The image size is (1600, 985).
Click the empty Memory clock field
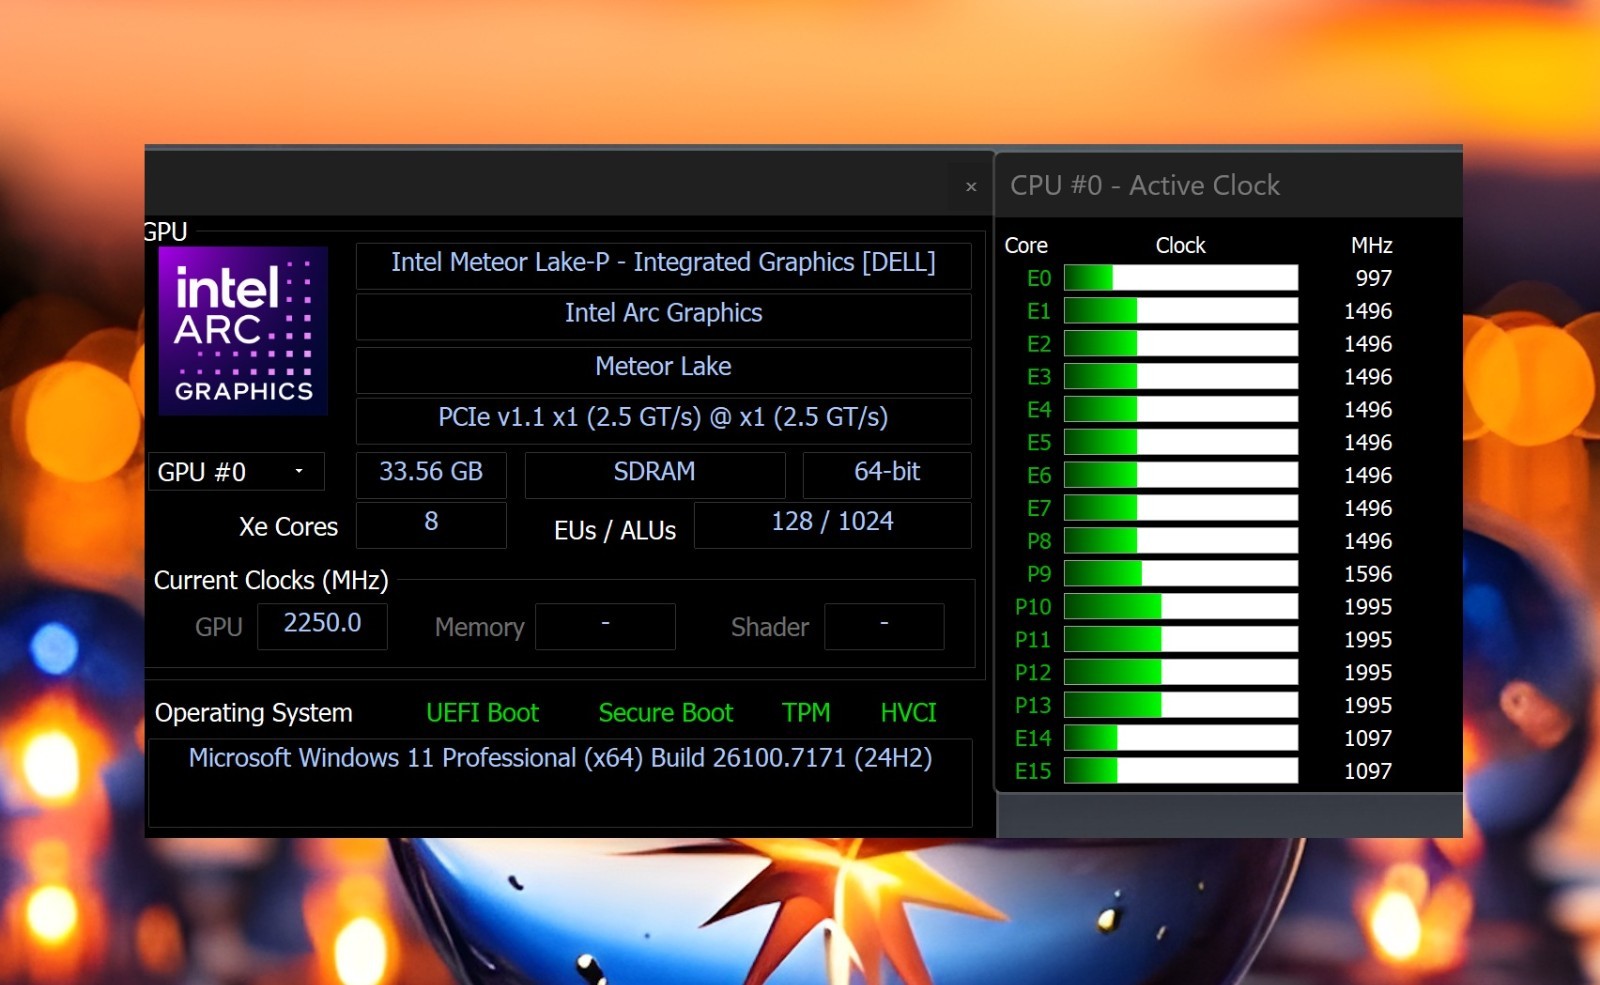(605, 625)
